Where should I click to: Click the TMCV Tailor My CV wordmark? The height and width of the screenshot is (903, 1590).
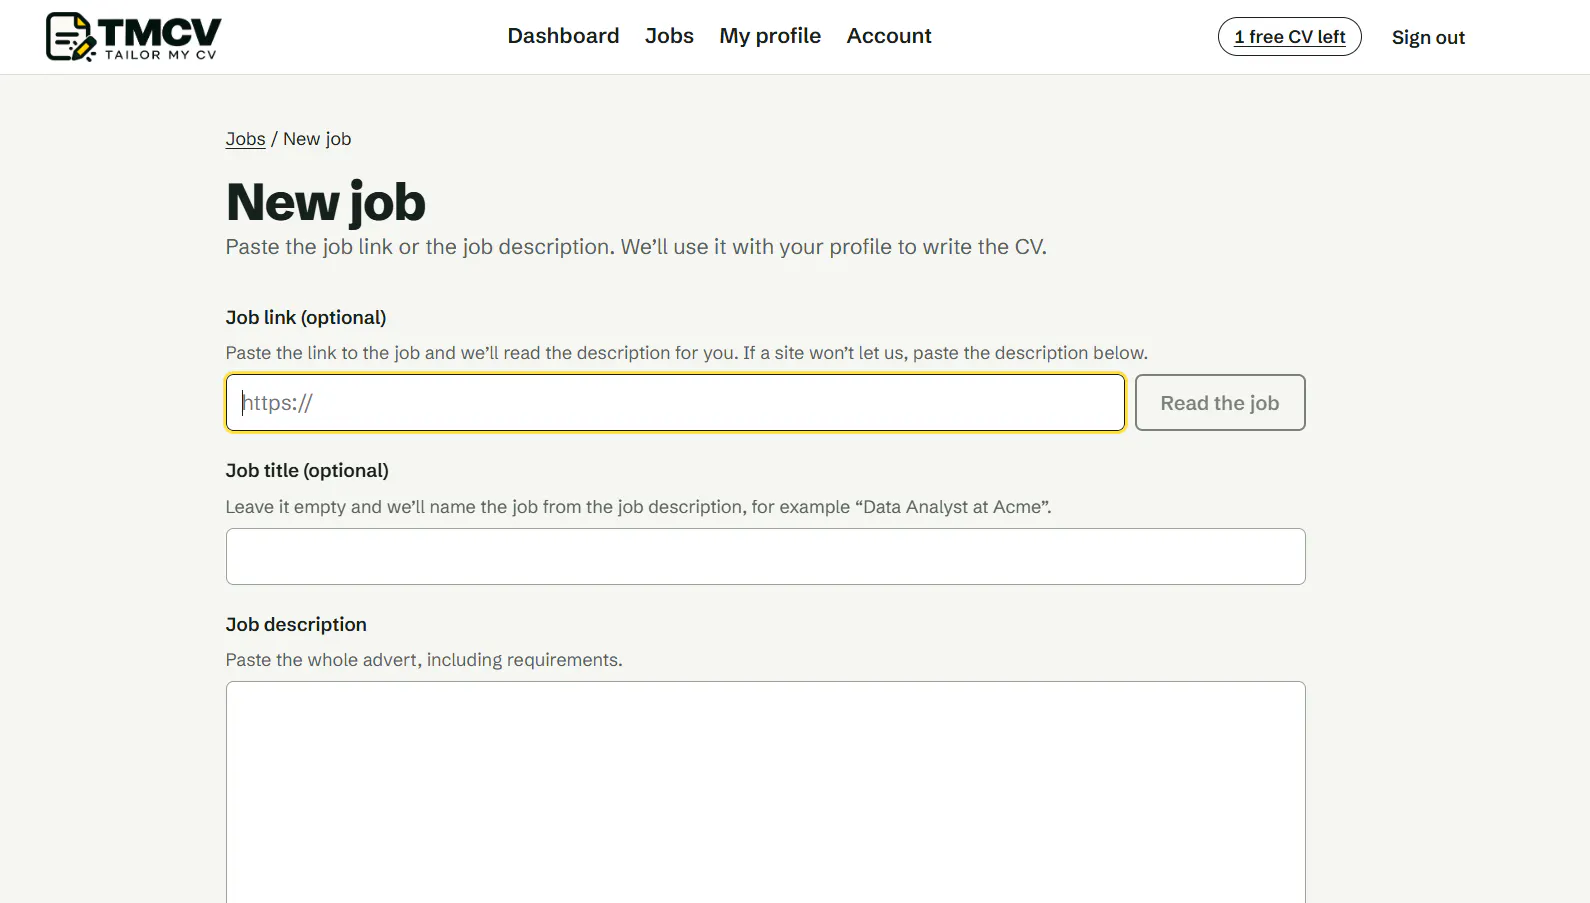tap(160, 39)
